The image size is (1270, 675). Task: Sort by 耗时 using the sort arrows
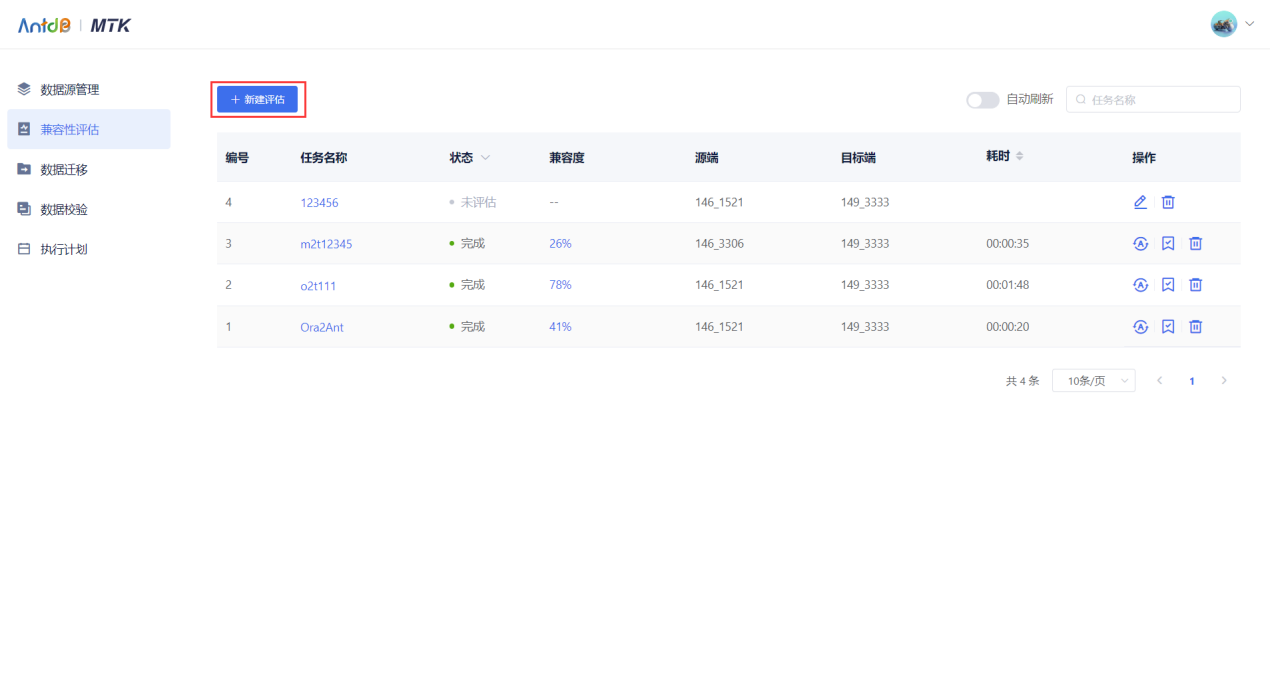pyautogui.click(x=1019, y=157)
